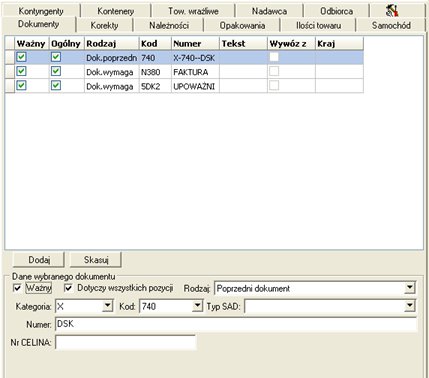Select Dok.wymaga cell in the N380 row

pos(111,72)
